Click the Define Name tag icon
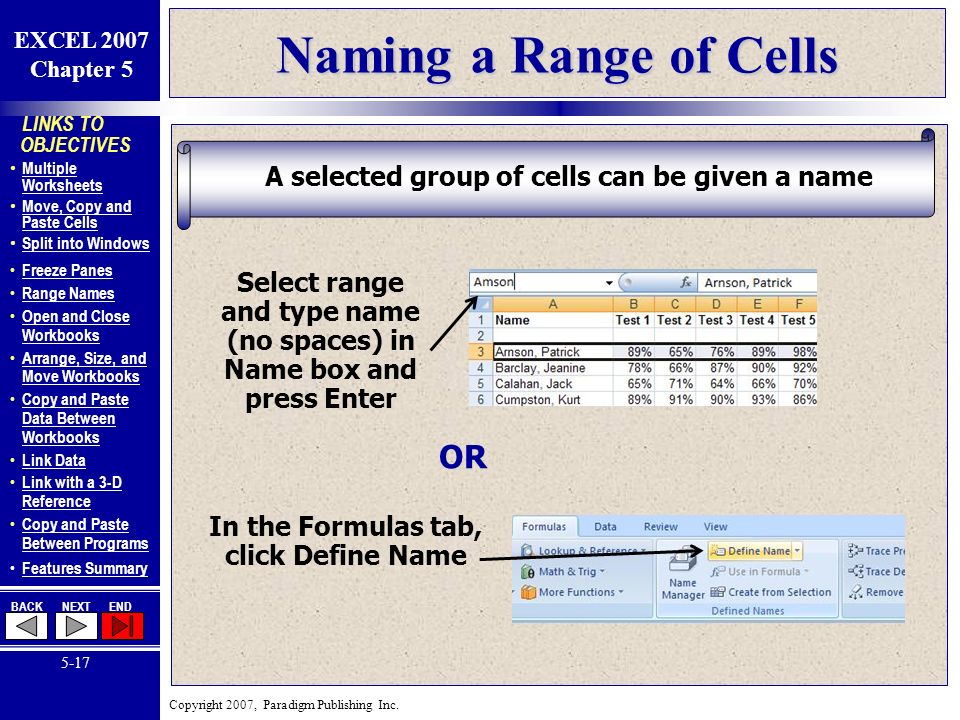The image size is (960, 720). [718, 551]
